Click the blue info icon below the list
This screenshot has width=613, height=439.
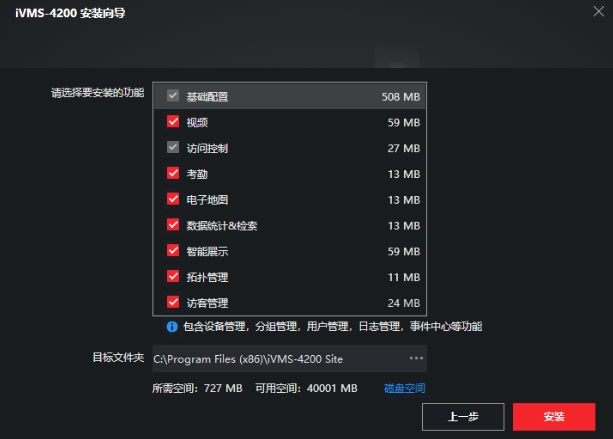[x=172, y=326]
